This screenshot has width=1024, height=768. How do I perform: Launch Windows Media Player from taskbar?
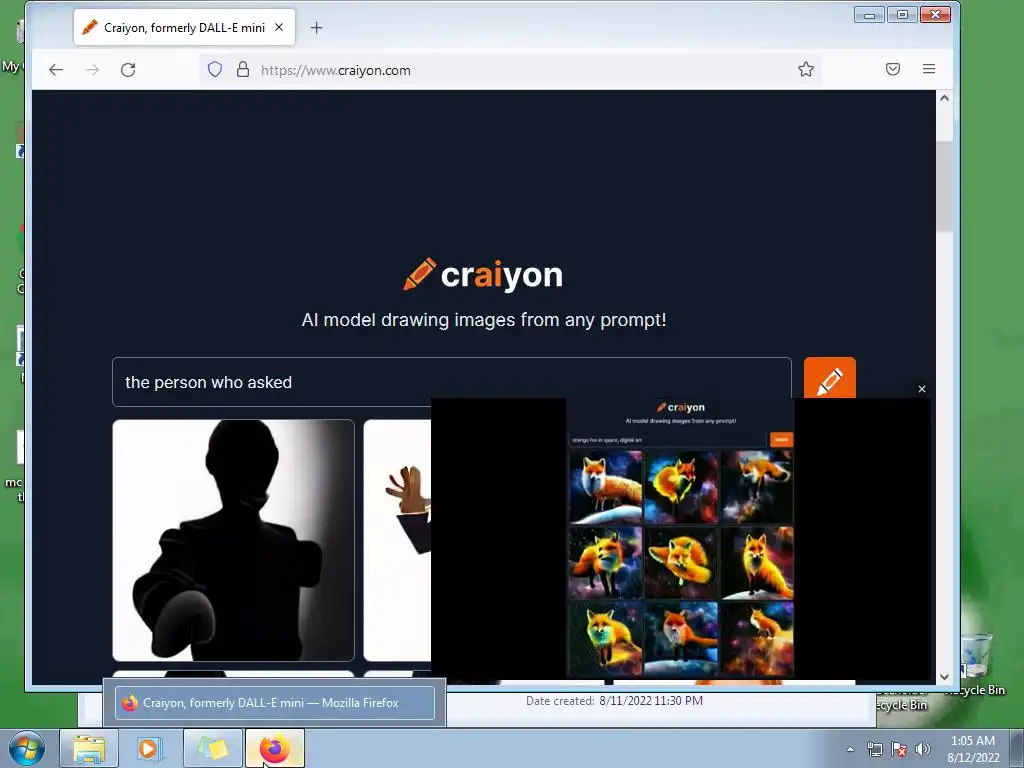pos(150,748)
